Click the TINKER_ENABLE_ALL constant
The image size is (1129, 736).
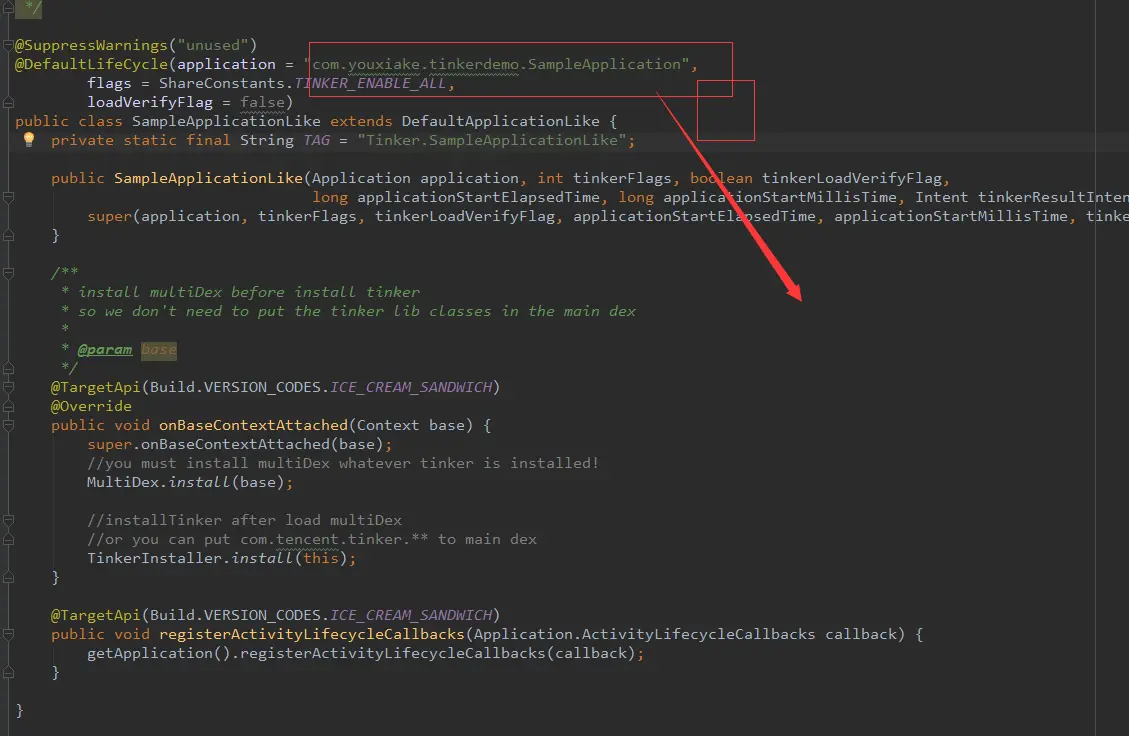tap(370, 84)
